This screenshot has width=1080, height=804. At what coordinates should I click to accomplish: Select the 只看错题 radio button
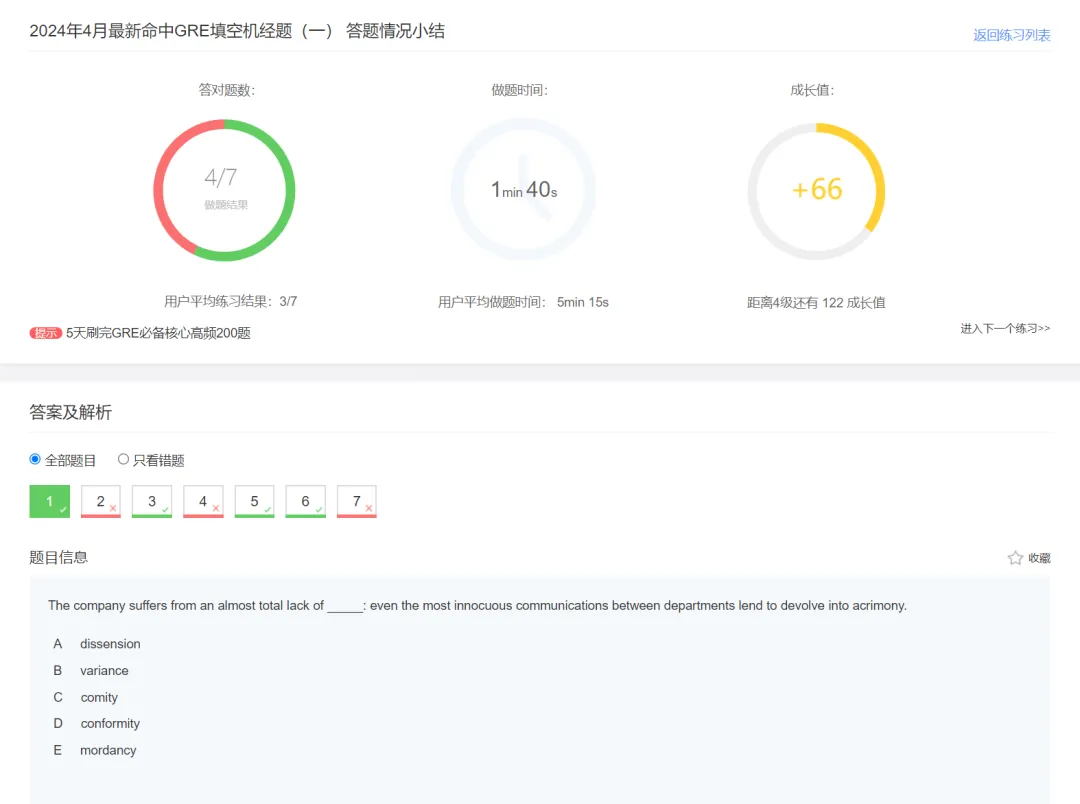pyautogui.click(x=124, y=460)
